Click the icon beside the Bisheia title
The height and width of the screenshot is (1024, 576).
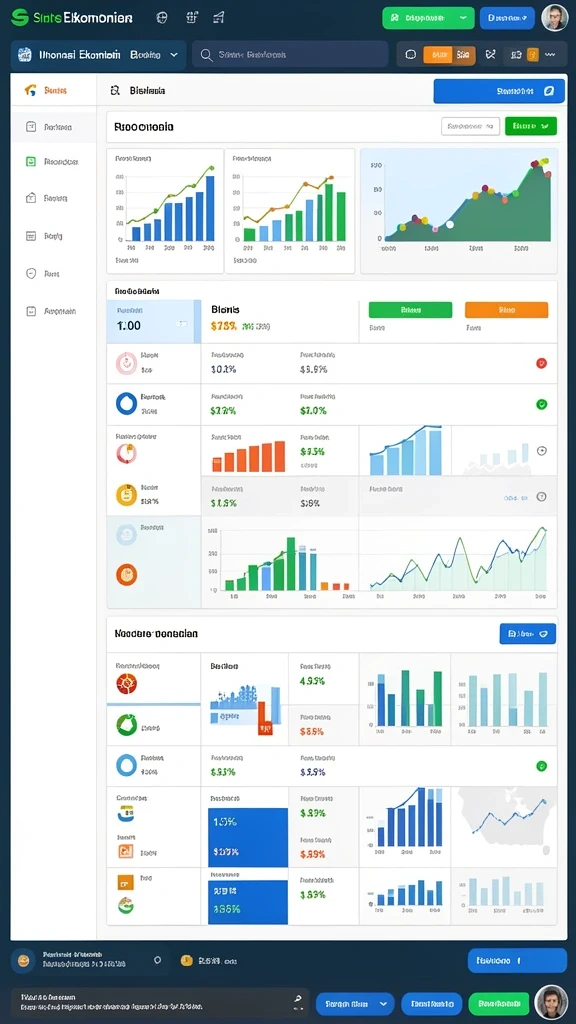pos(115,91)
